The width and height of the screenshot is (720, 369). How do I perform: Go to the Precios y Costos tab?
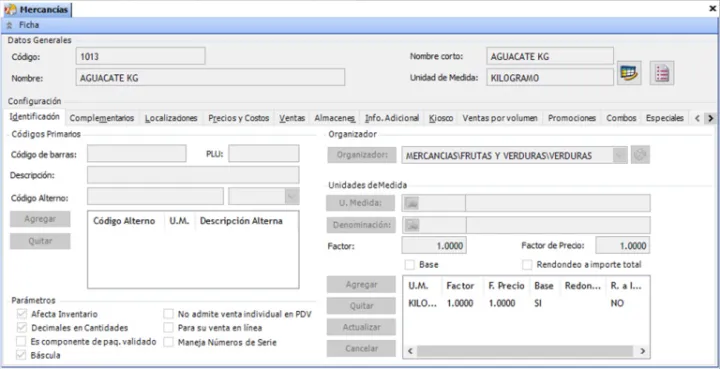point(239,118)
